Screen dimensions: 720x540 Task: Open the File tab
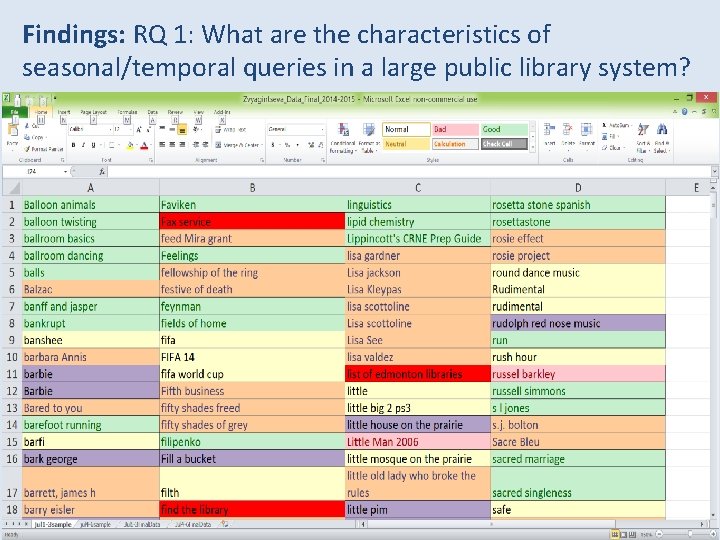15,112
